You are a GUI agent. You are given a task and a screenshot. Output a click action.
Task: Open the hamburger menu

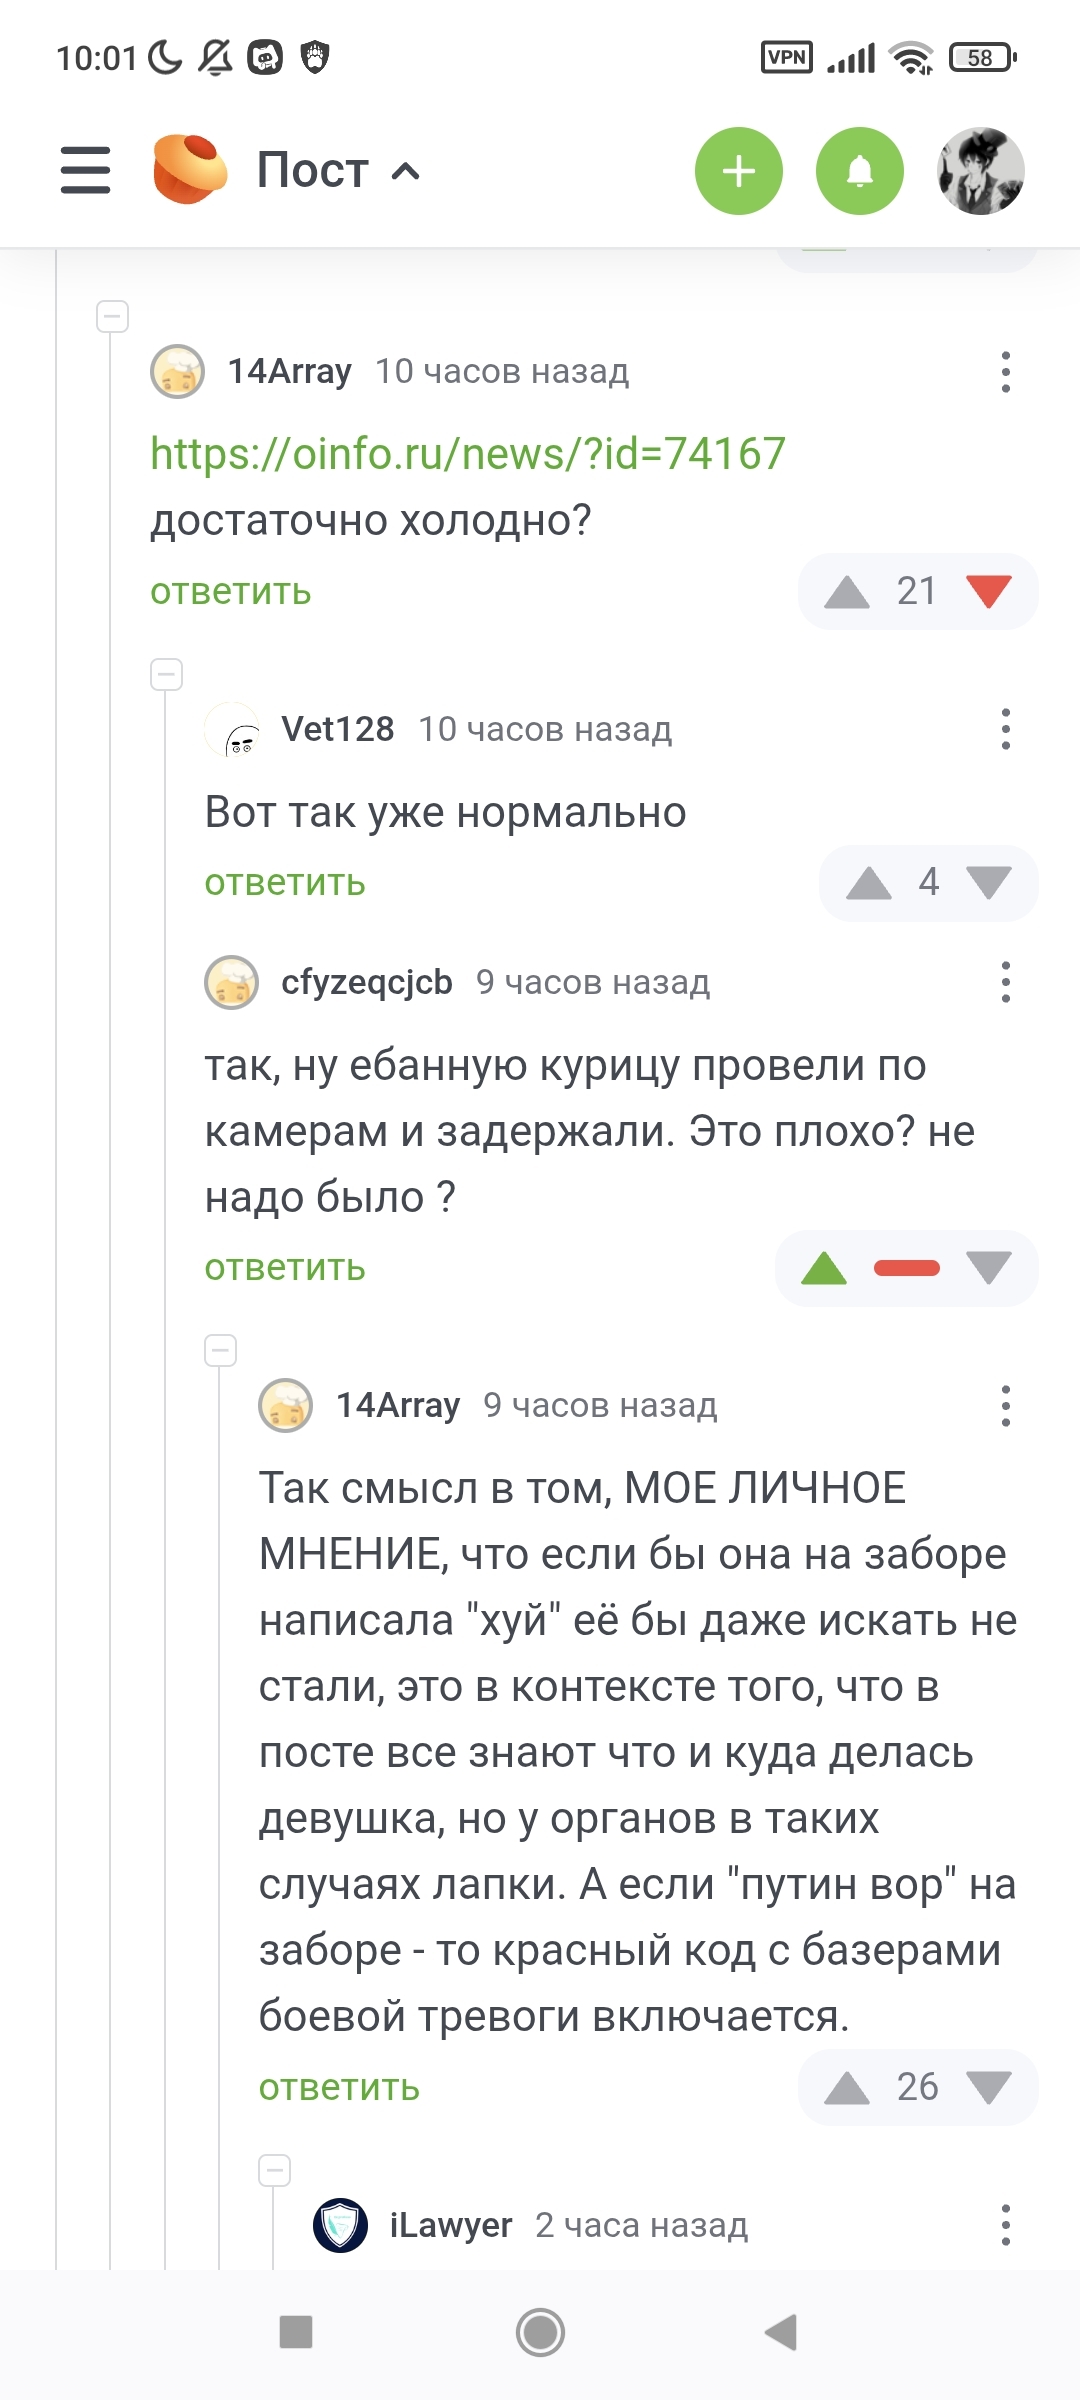tap(85, 170)
